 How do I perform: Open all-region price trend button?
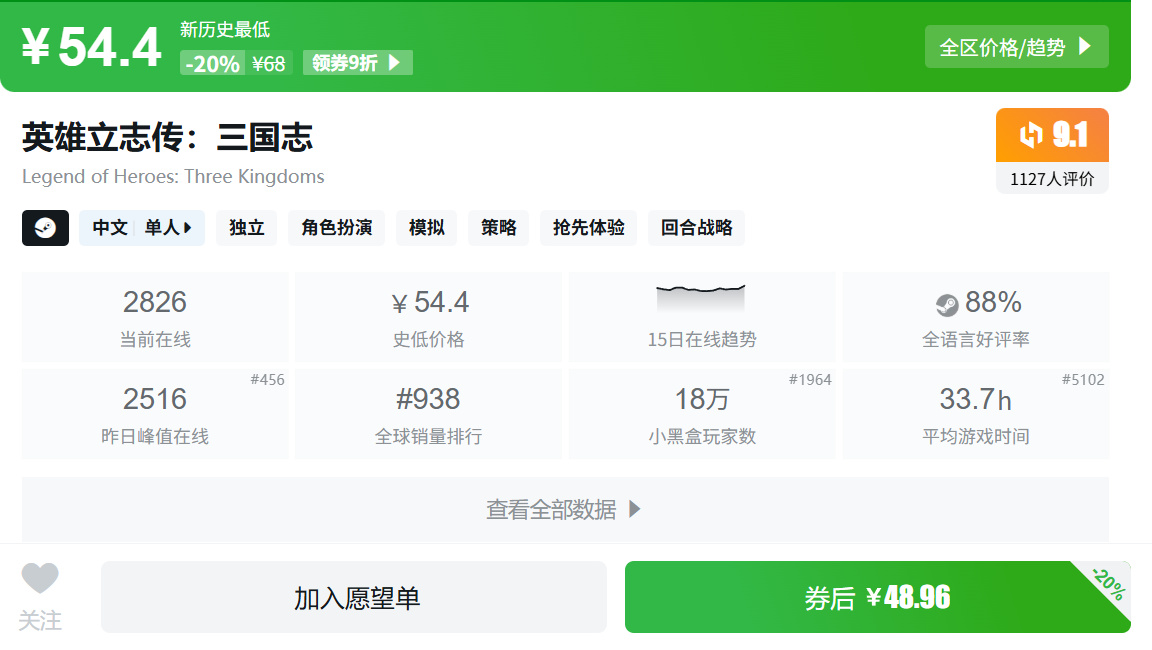1017,47
